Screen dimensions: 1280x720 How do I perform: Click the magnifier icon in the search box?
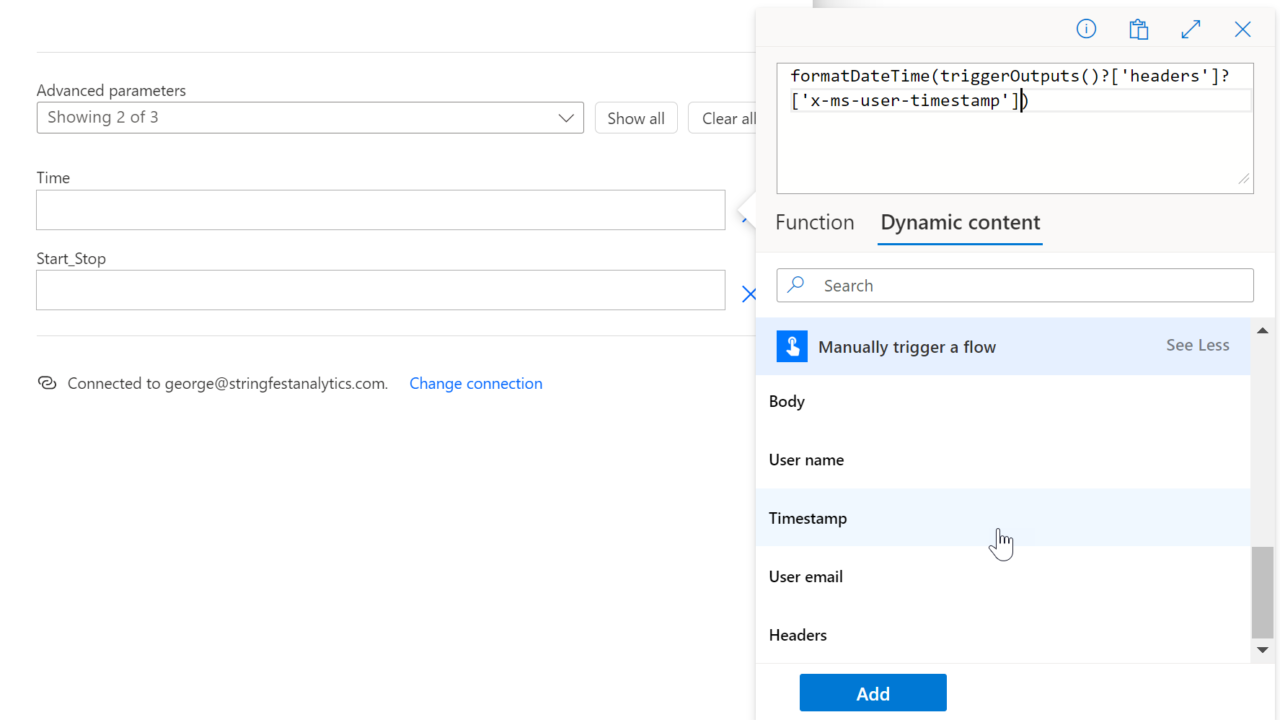pos(796,285)
